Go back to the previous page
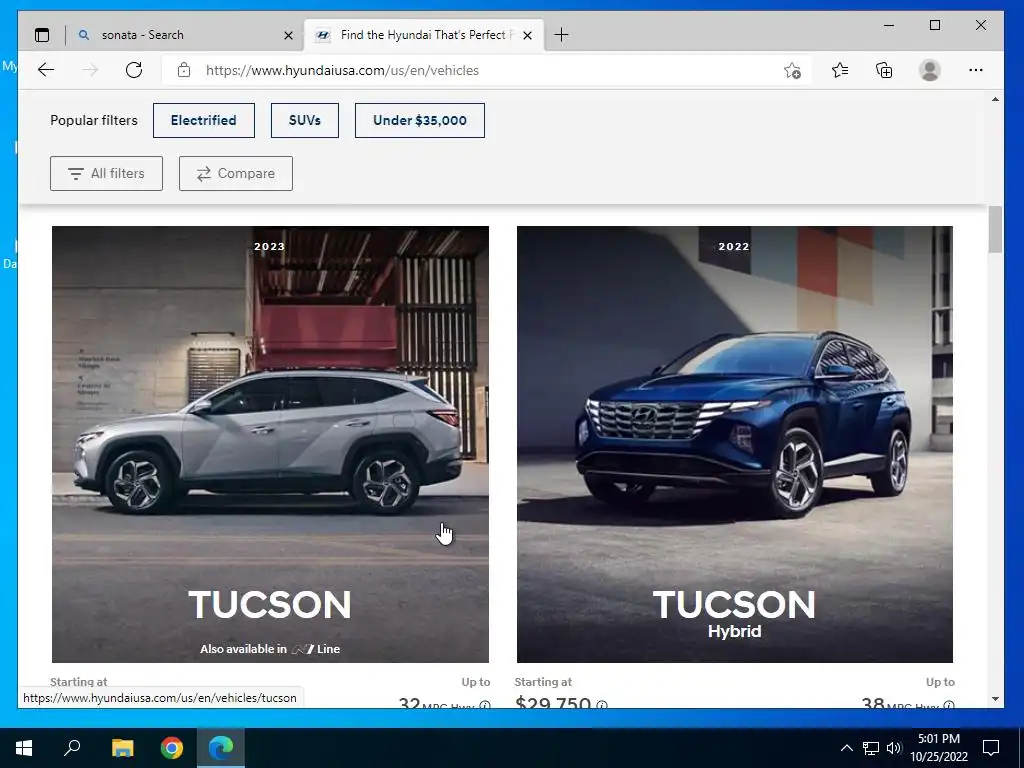The image size is (1024, 768). (46, 70)
